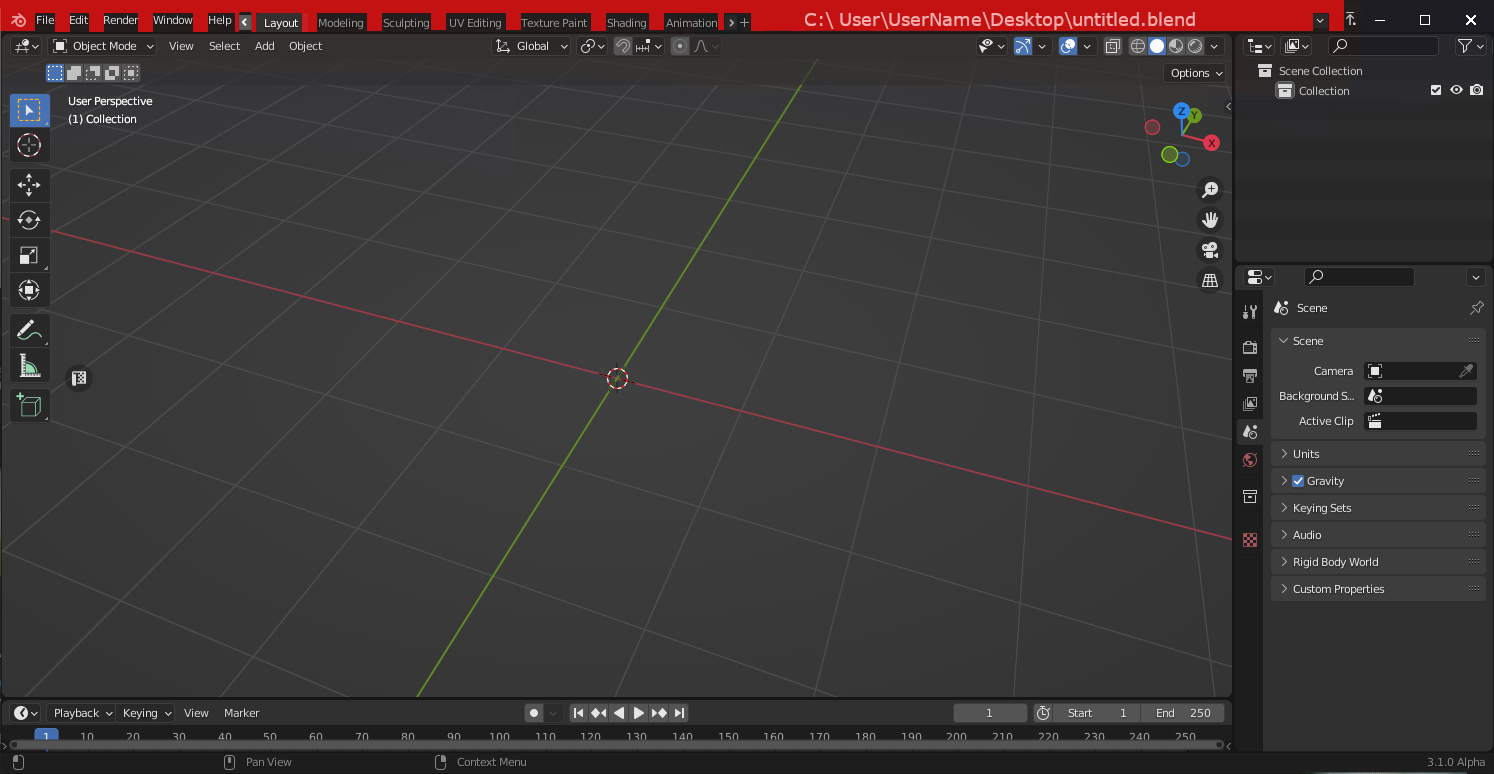Open the World properties tab
Screen dimensions: 1494x774
[1250, 460]
